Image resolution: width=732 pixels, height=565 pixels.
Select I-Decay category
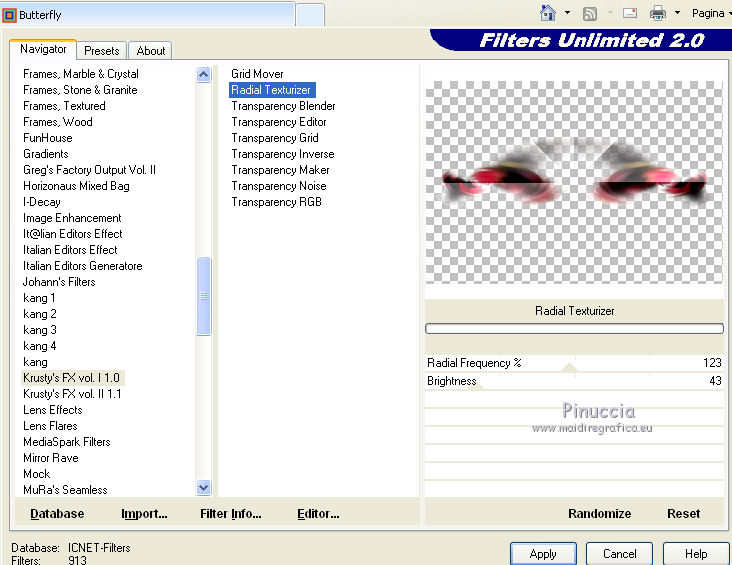coord(42,202)
